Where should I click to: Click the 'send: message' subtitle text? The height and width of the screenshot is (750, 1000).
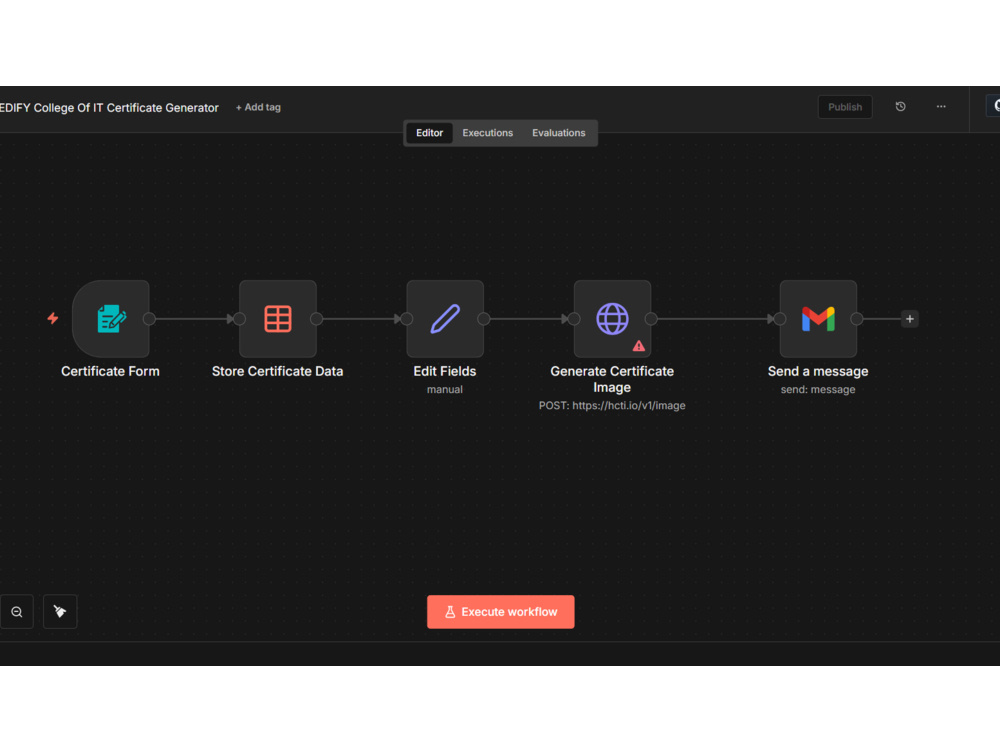tap(818, 389)
